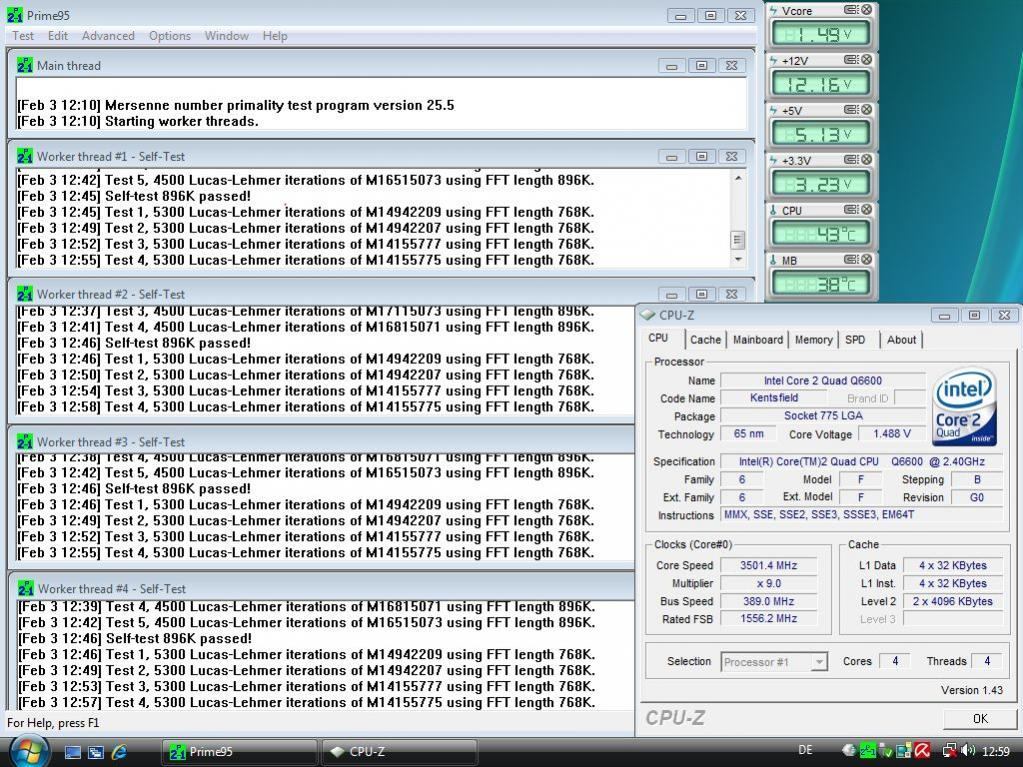This screenshot has height=767, width=1023.
Task: Click the Package value Socket 775 LGA
Action: pyautogui.click(x=823, y=415)
